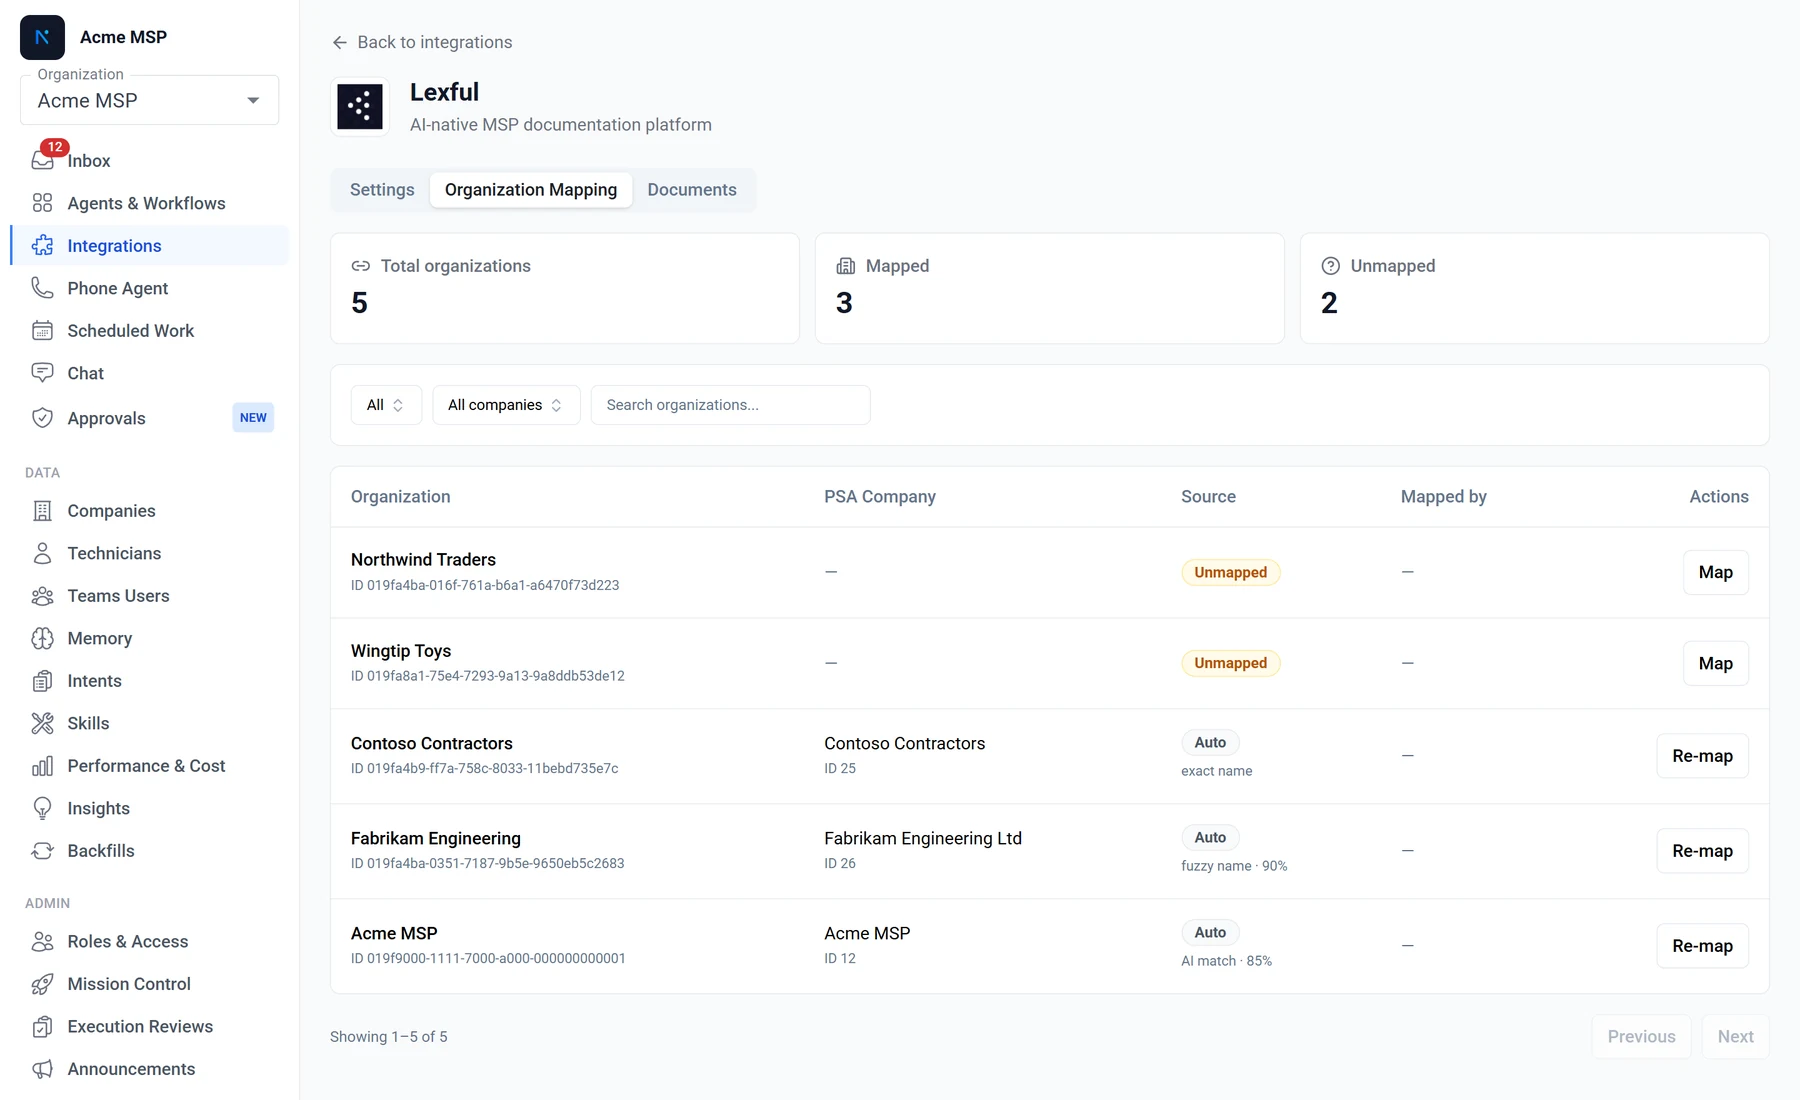
Task: Re-map Fabrikam Engineering
Action: pos(1702,851)
